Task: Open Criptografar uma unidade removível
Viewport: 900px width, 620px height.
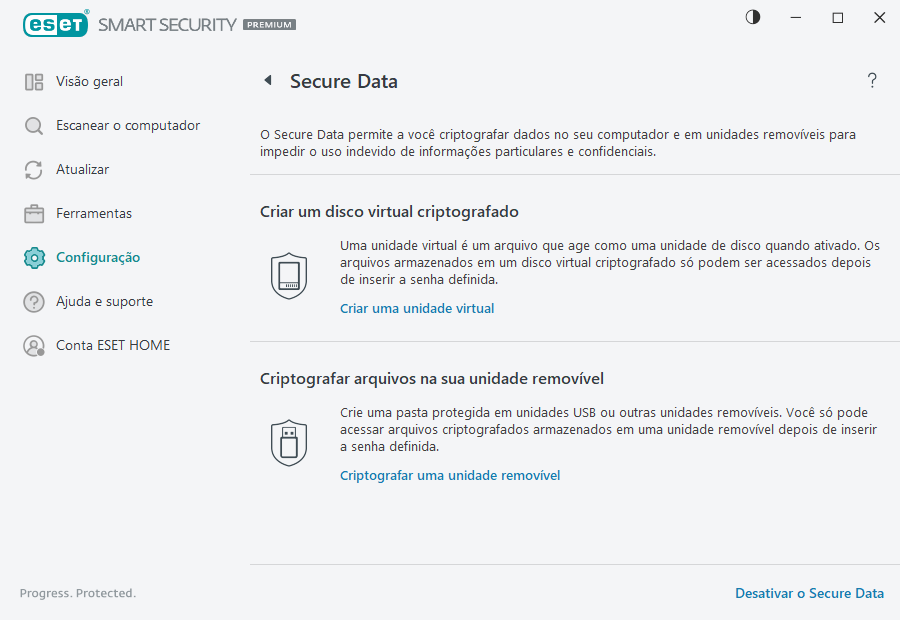Action: [x=450, y=475]
